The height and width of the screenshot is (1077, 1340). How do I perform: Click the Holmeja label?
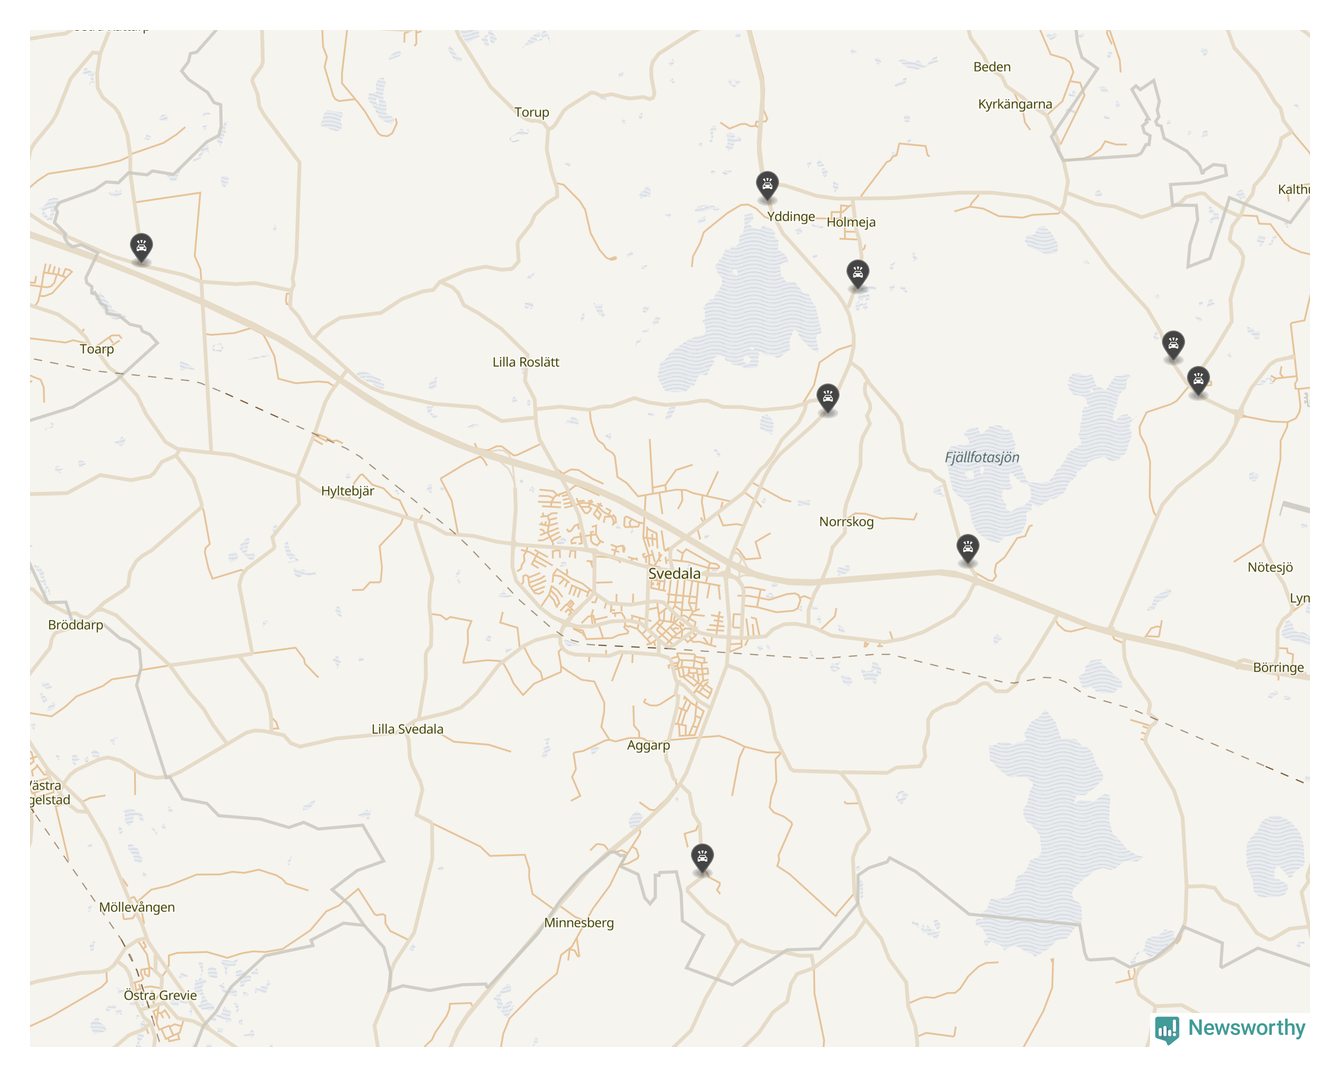851,222
